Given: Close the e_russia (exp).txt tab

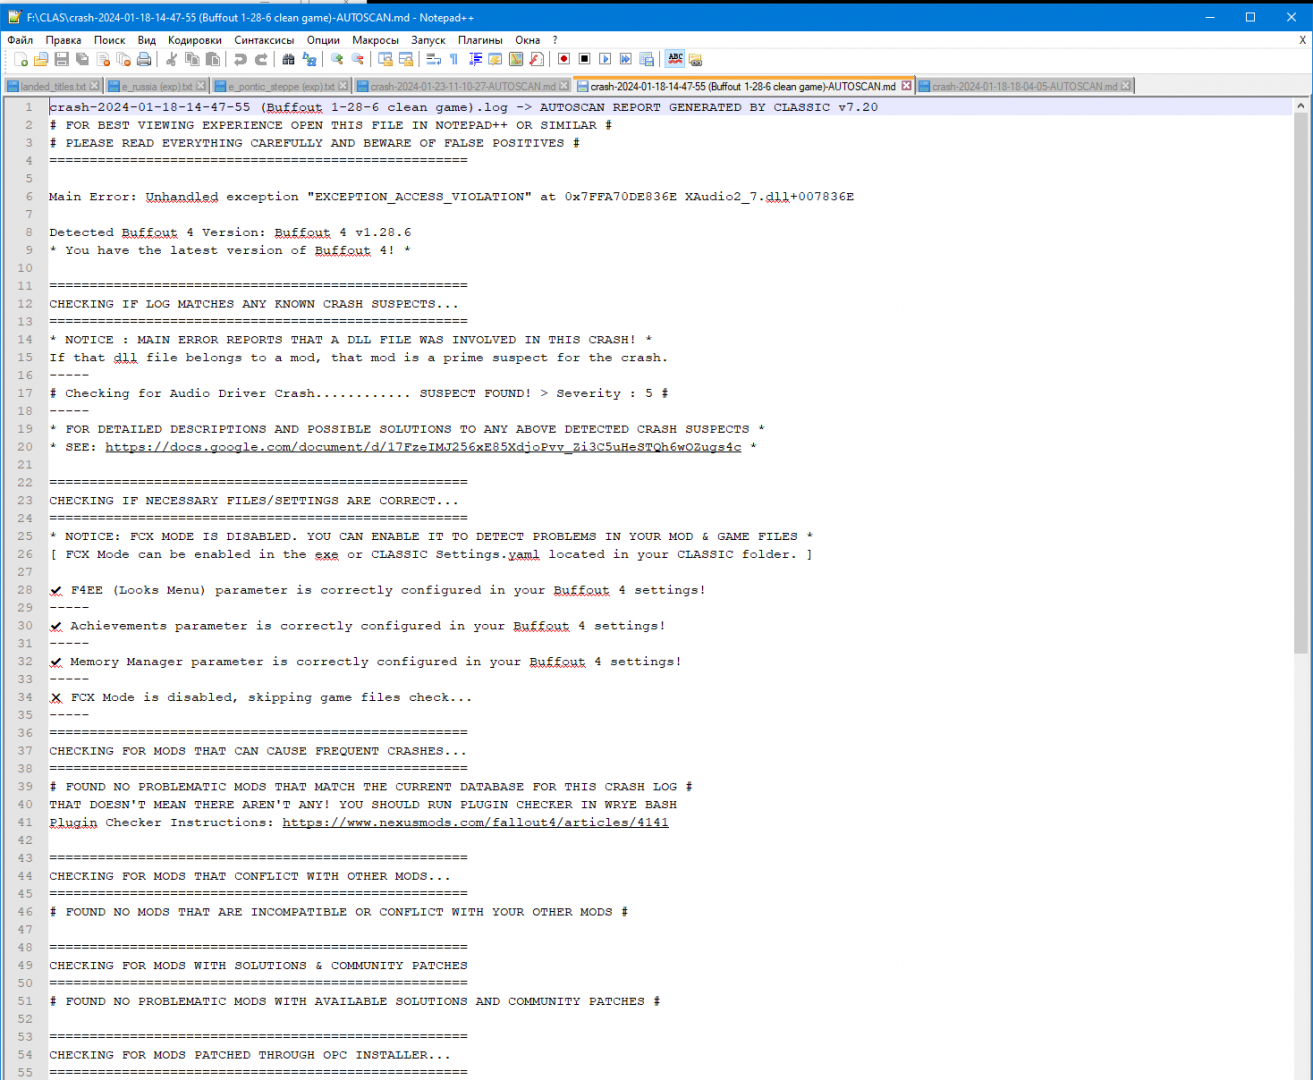Looking at the screenshot, I should click(201, 86).
